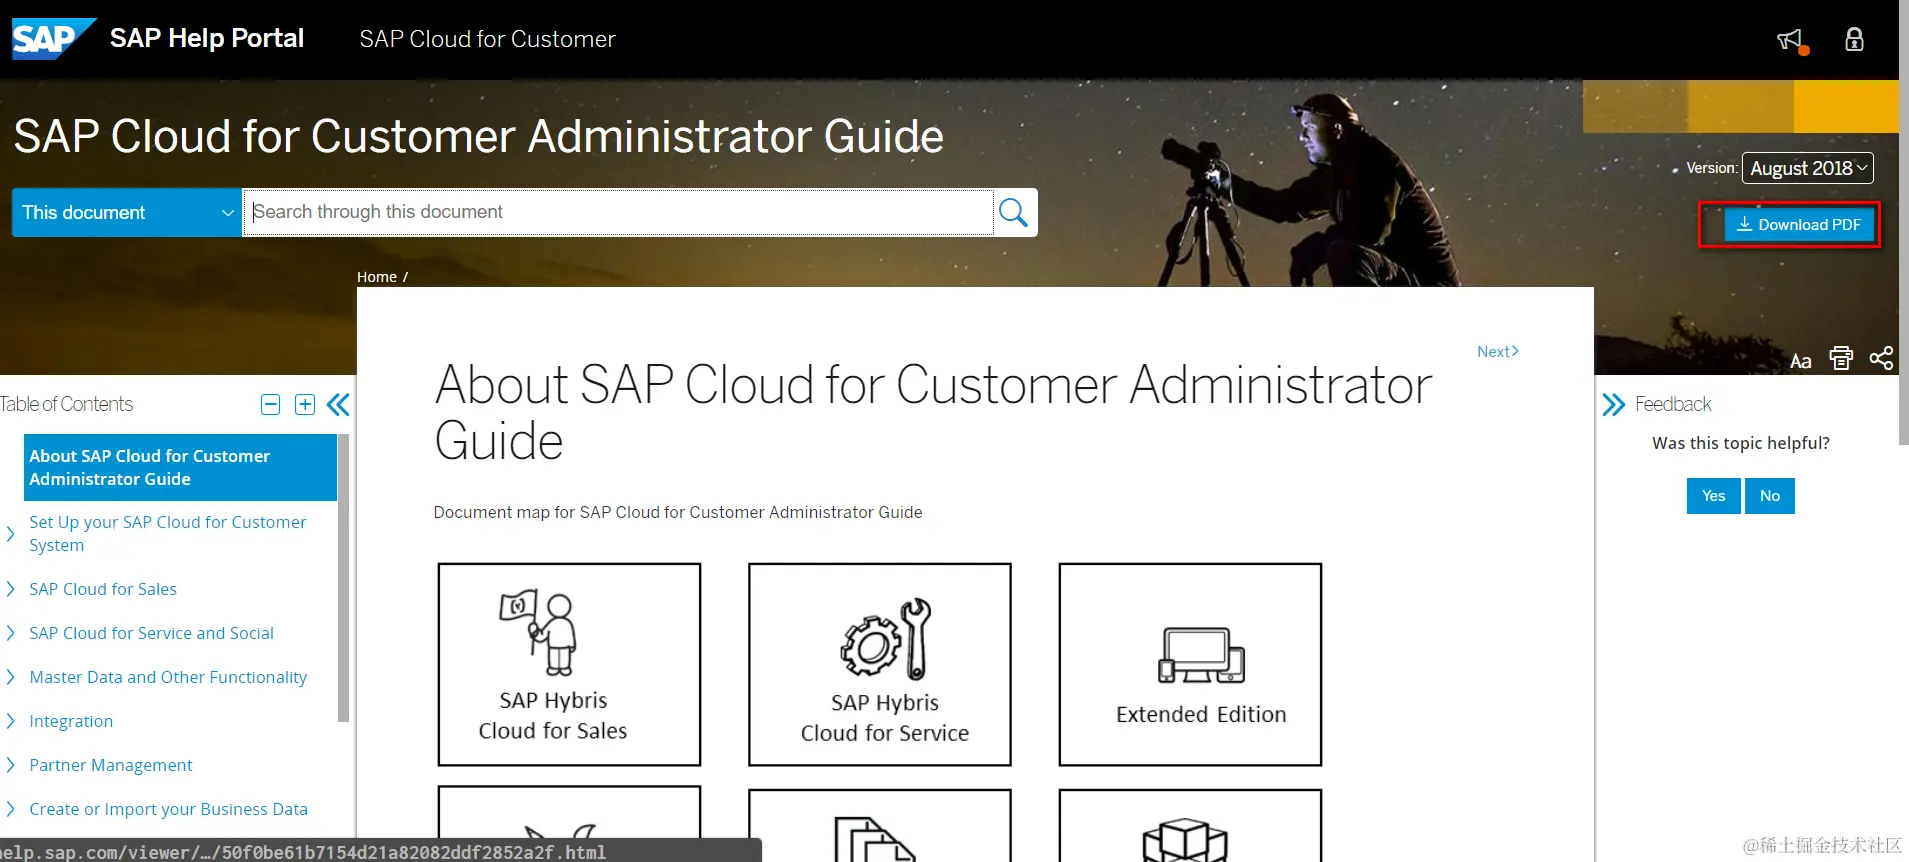The image size is (1909, 862).
Task: Expand Set Up your SAP Cloud for Customer System
Action: [x=10, y=534]
